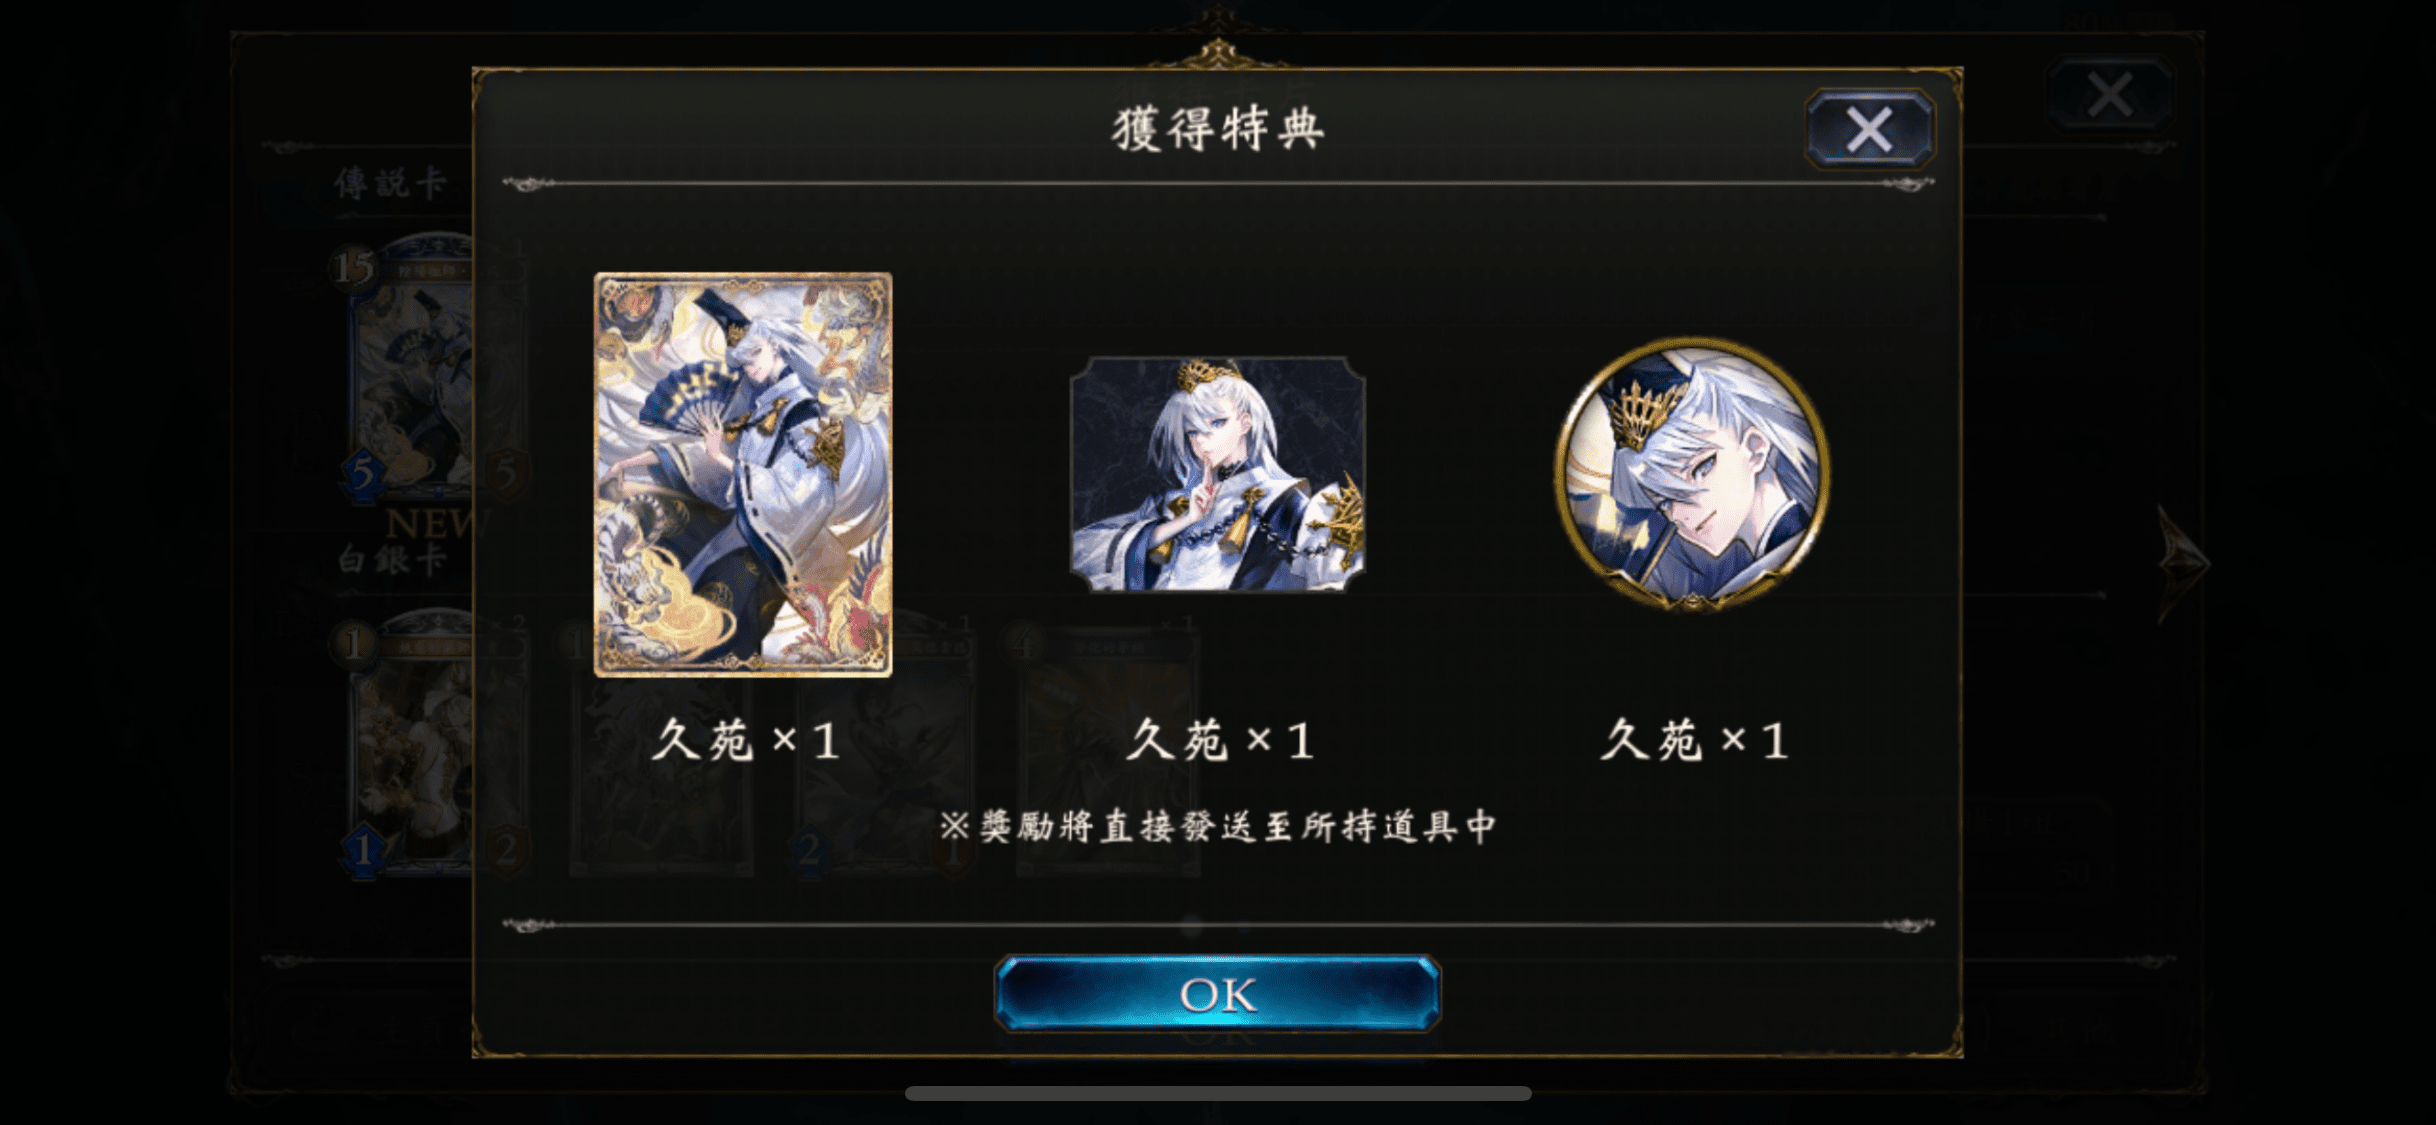Tap the ※獎勵將直接發送至所持道具中 notice text
Viewport: 2436px width, 1125px height.
pos(1217,826)
